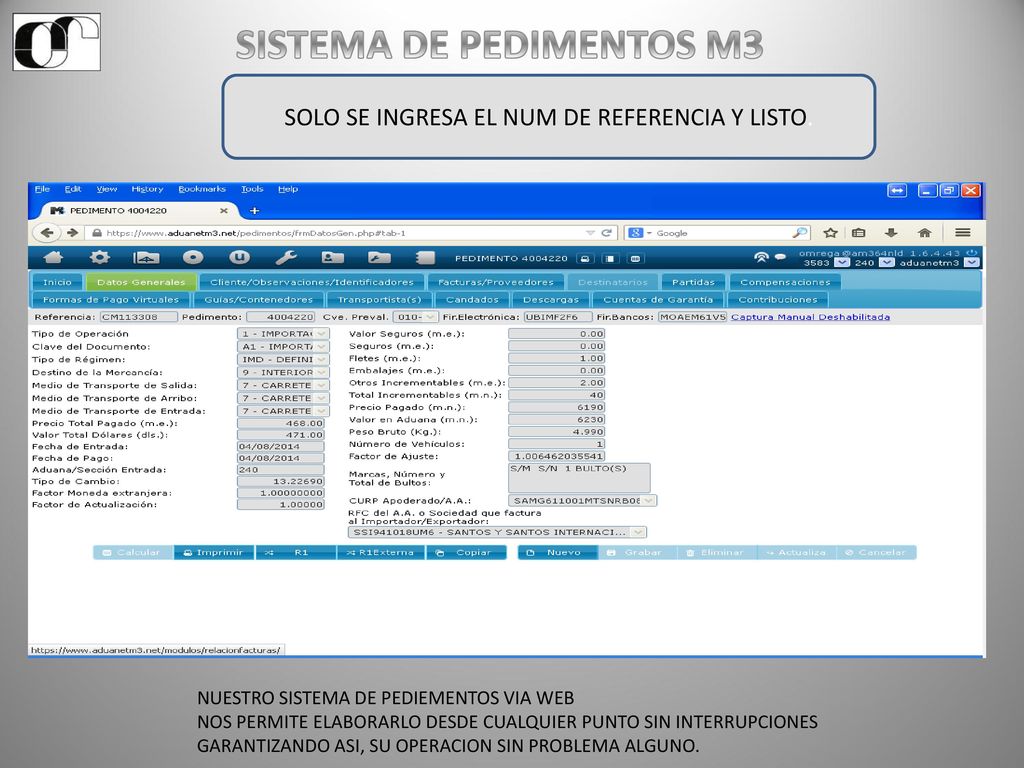Switch to the Transportista(s) tab
This screenshot has width=1024, height=768.
(x=379, y=300)
